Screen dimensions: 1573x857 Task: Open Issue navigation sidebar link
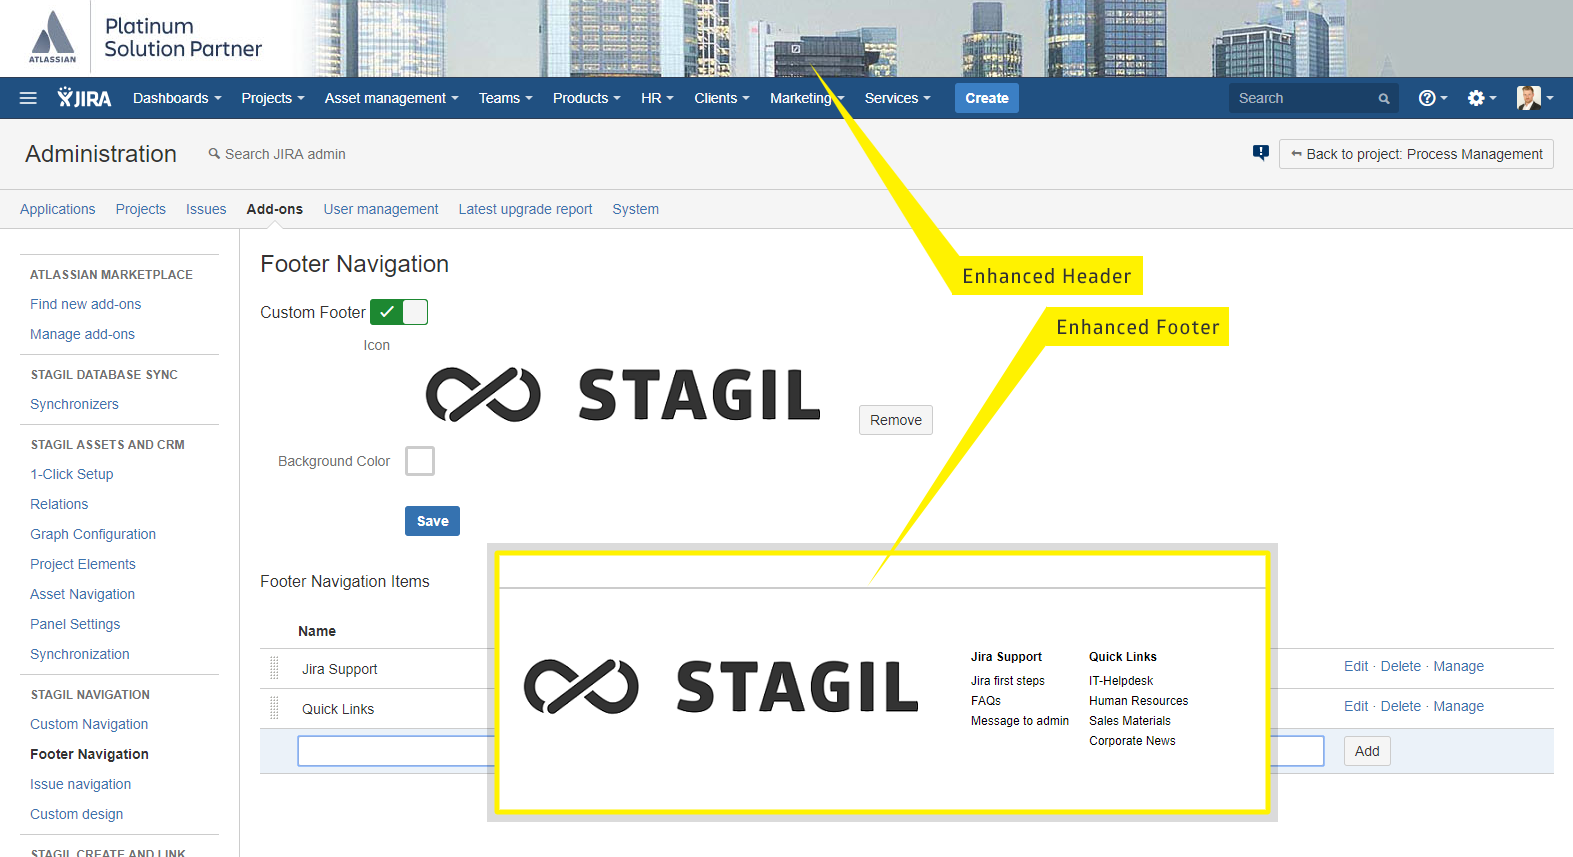(81, 784)
